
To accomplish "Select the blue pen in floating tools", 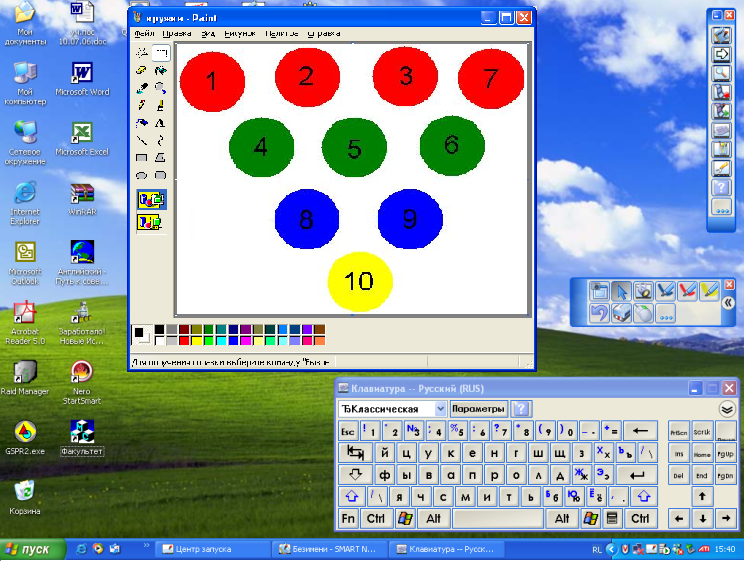I will [665, 290].
